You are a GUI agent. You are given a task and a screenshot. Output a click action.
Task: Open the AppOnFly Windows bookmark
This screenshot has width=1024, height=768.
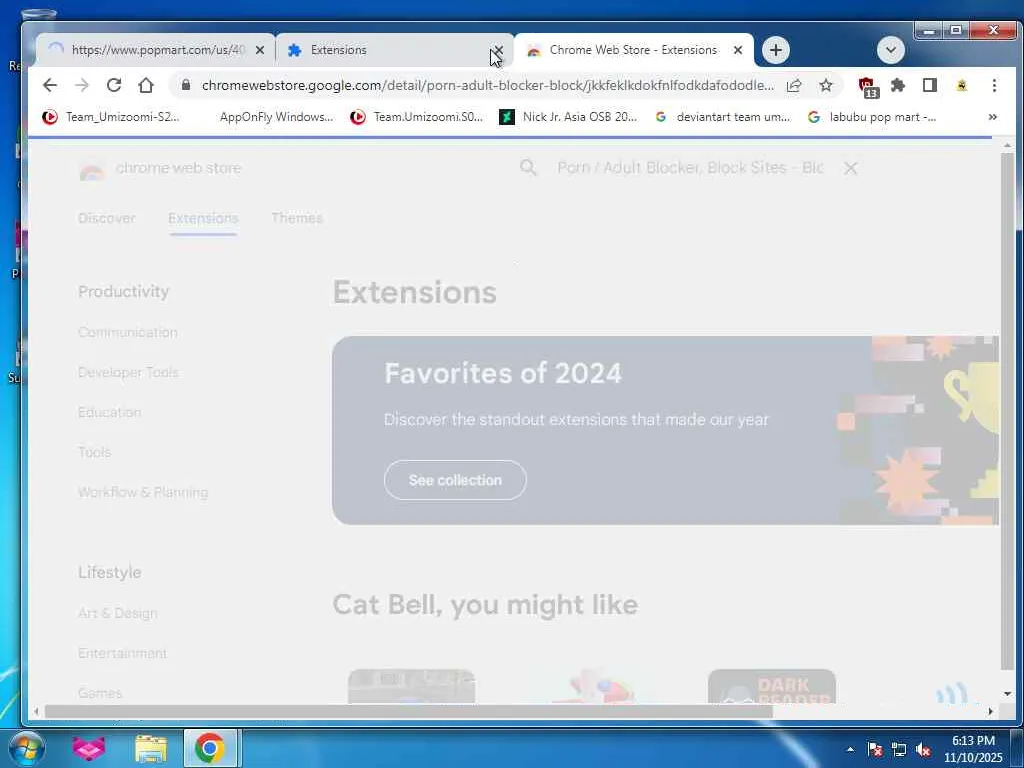point(276,117)
